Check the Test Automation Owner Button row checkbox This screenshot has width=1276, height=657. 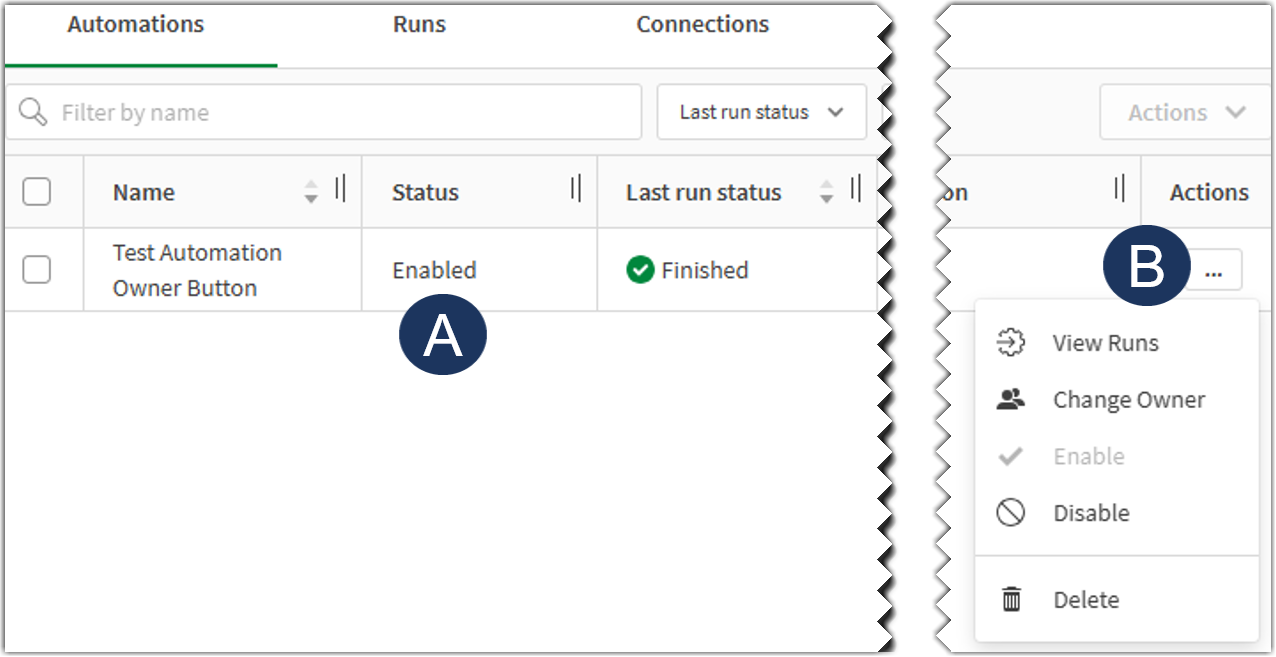[39, 269]
